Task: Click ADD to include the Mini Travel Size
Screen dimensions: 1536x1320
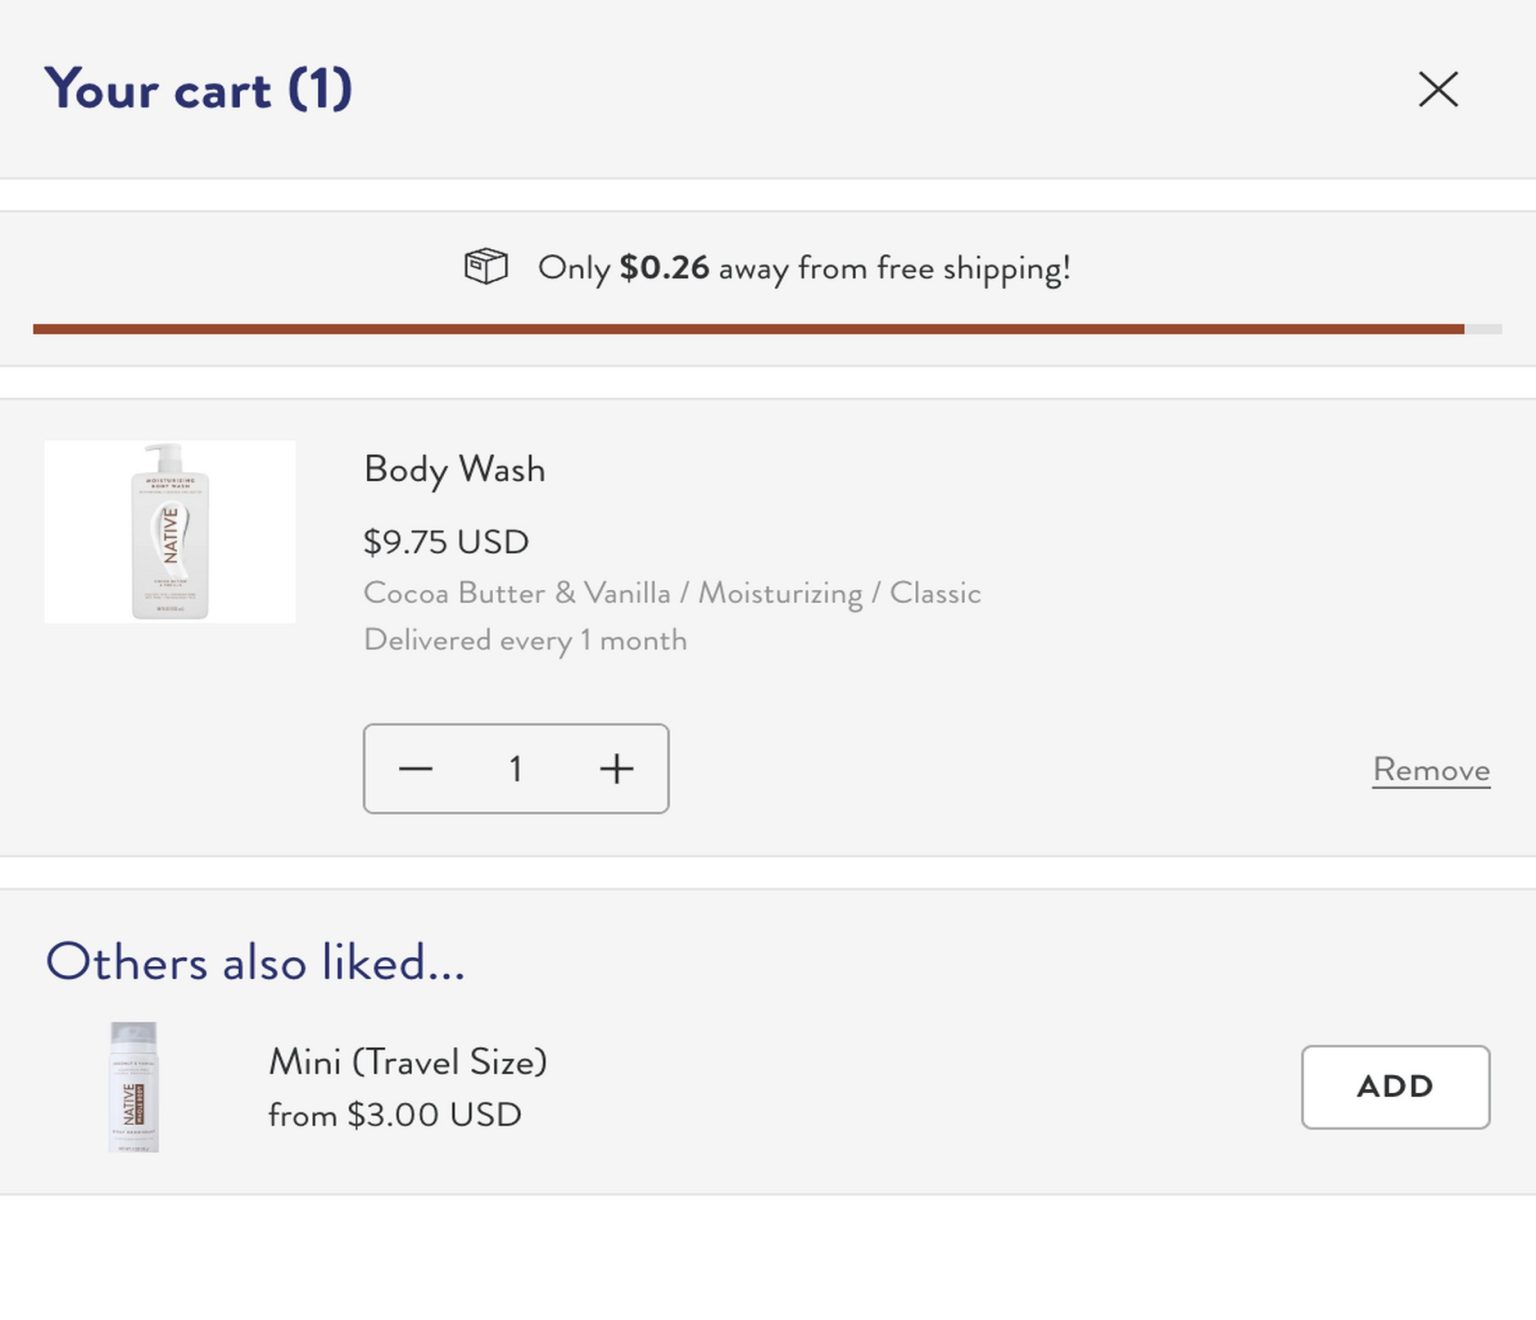Action: click(x=1395, y=1087)
